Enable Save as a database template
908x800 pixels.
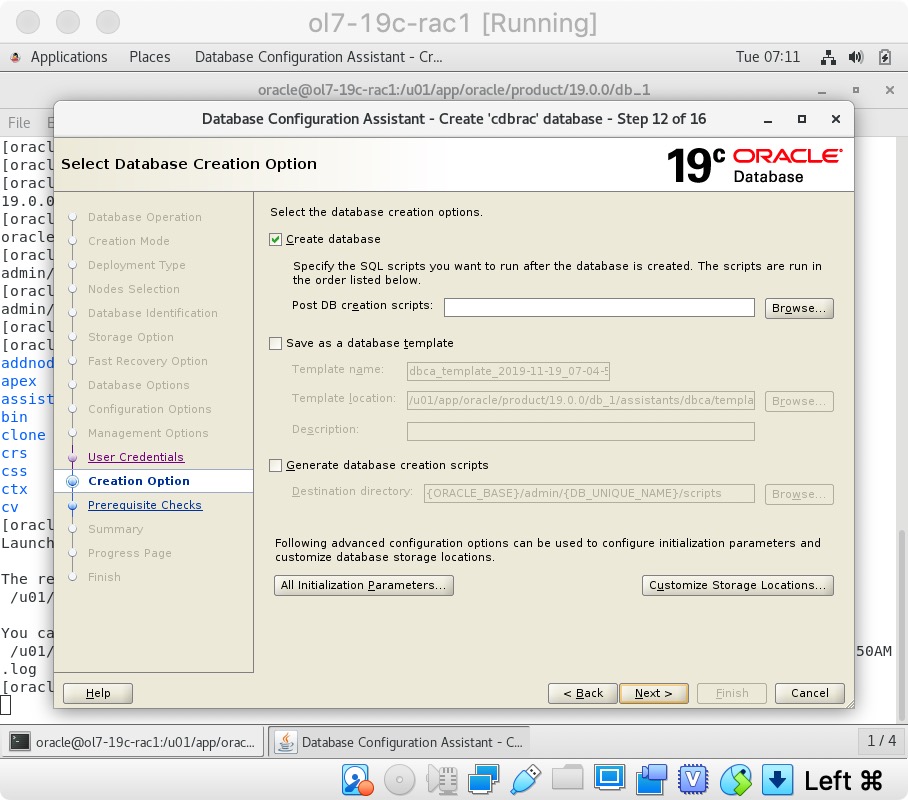276,344
